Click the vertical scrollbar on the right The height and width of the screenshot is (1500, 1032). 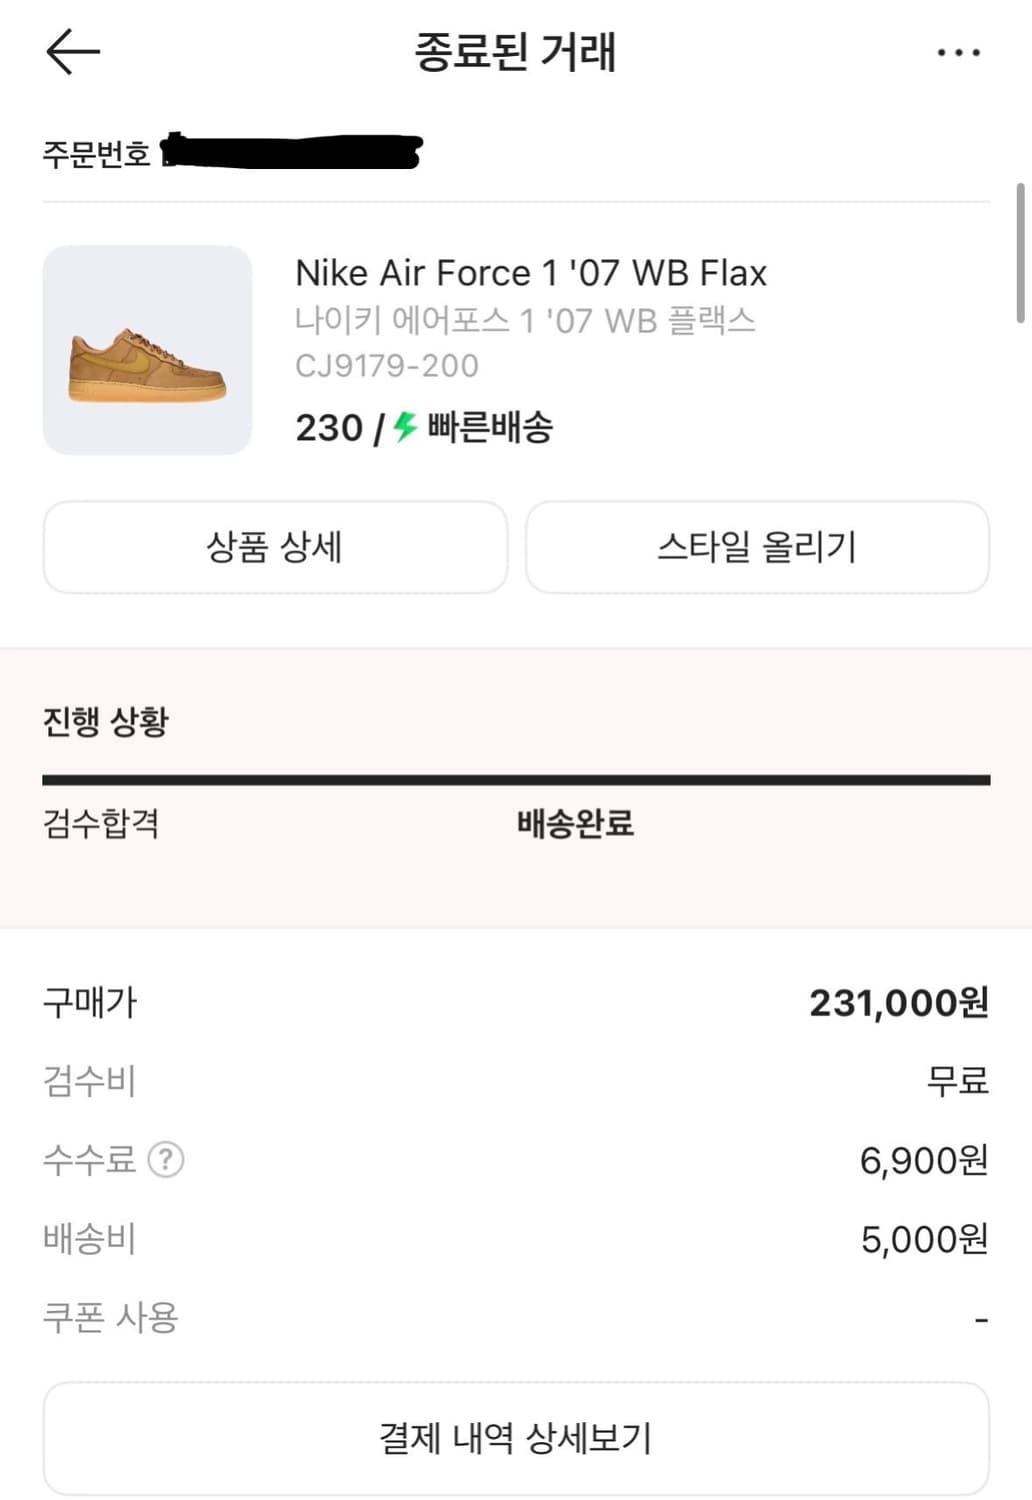tap(1020, 253)
